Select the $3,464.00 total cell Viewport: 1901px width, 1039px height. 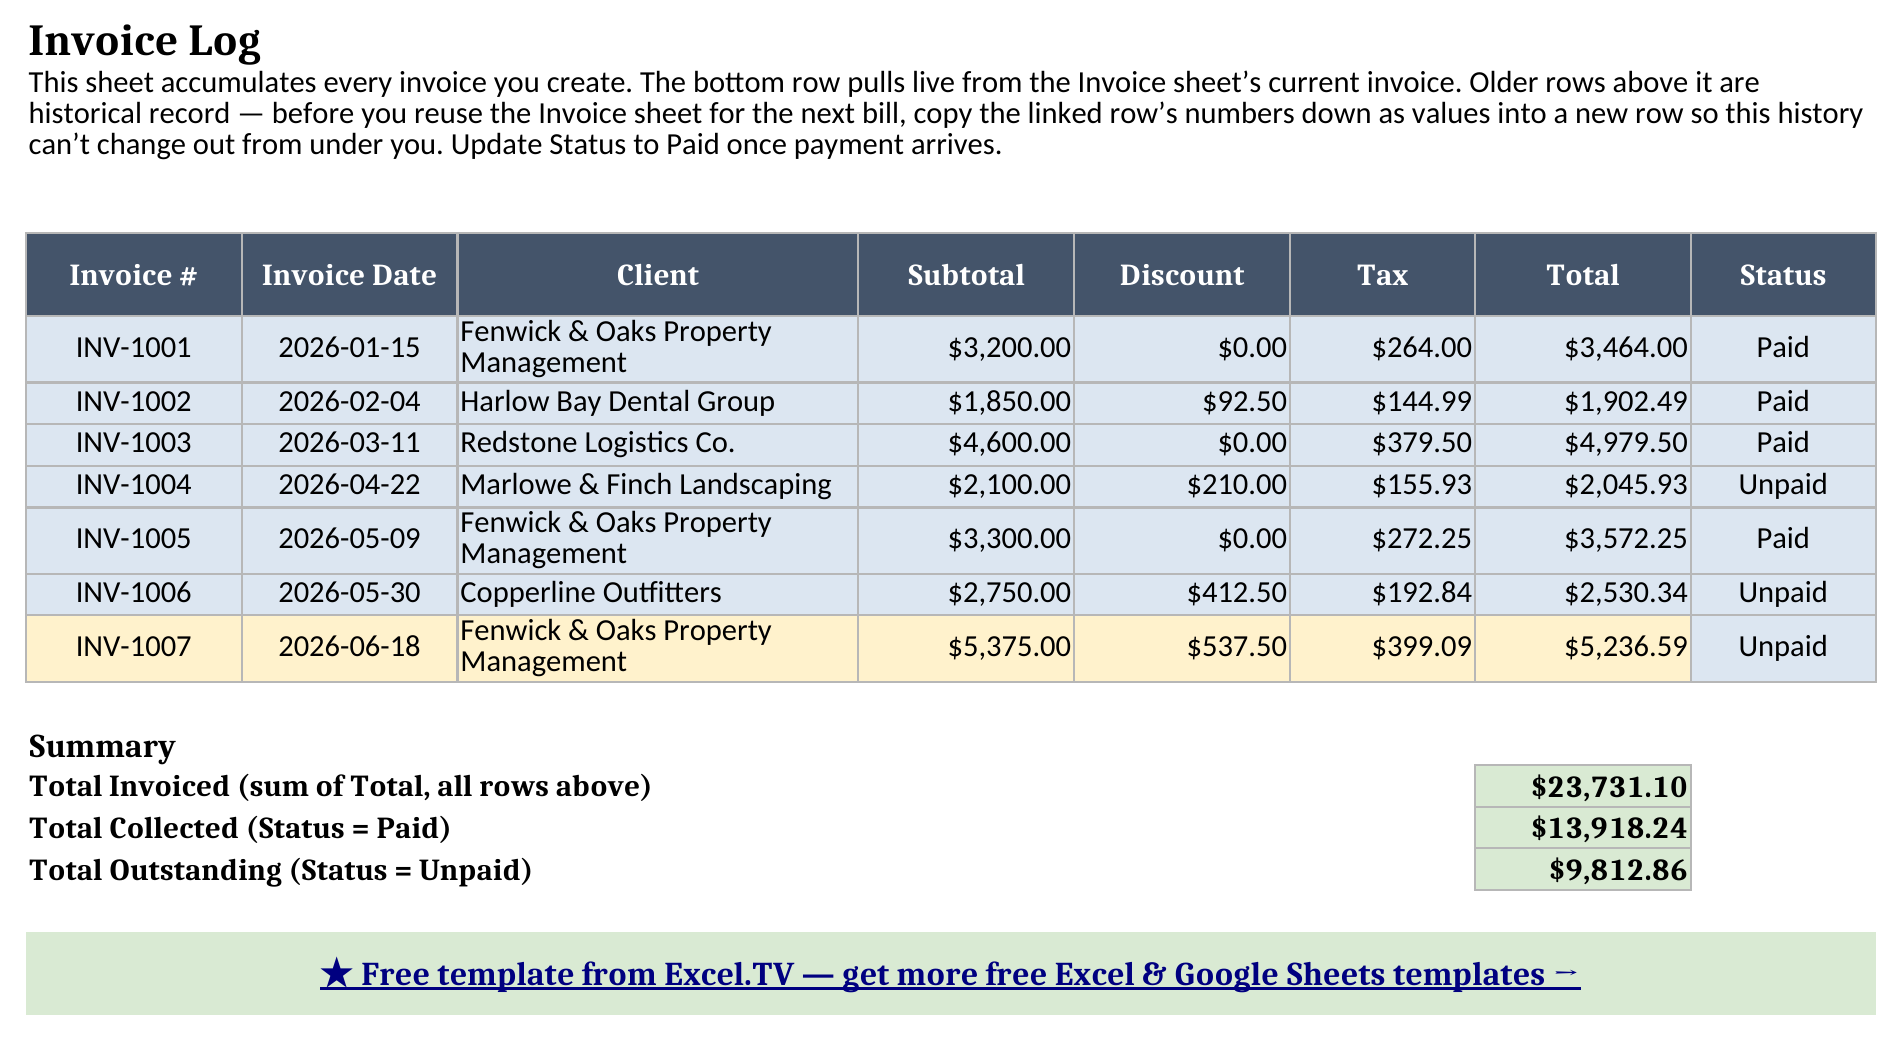point(1583,348)
